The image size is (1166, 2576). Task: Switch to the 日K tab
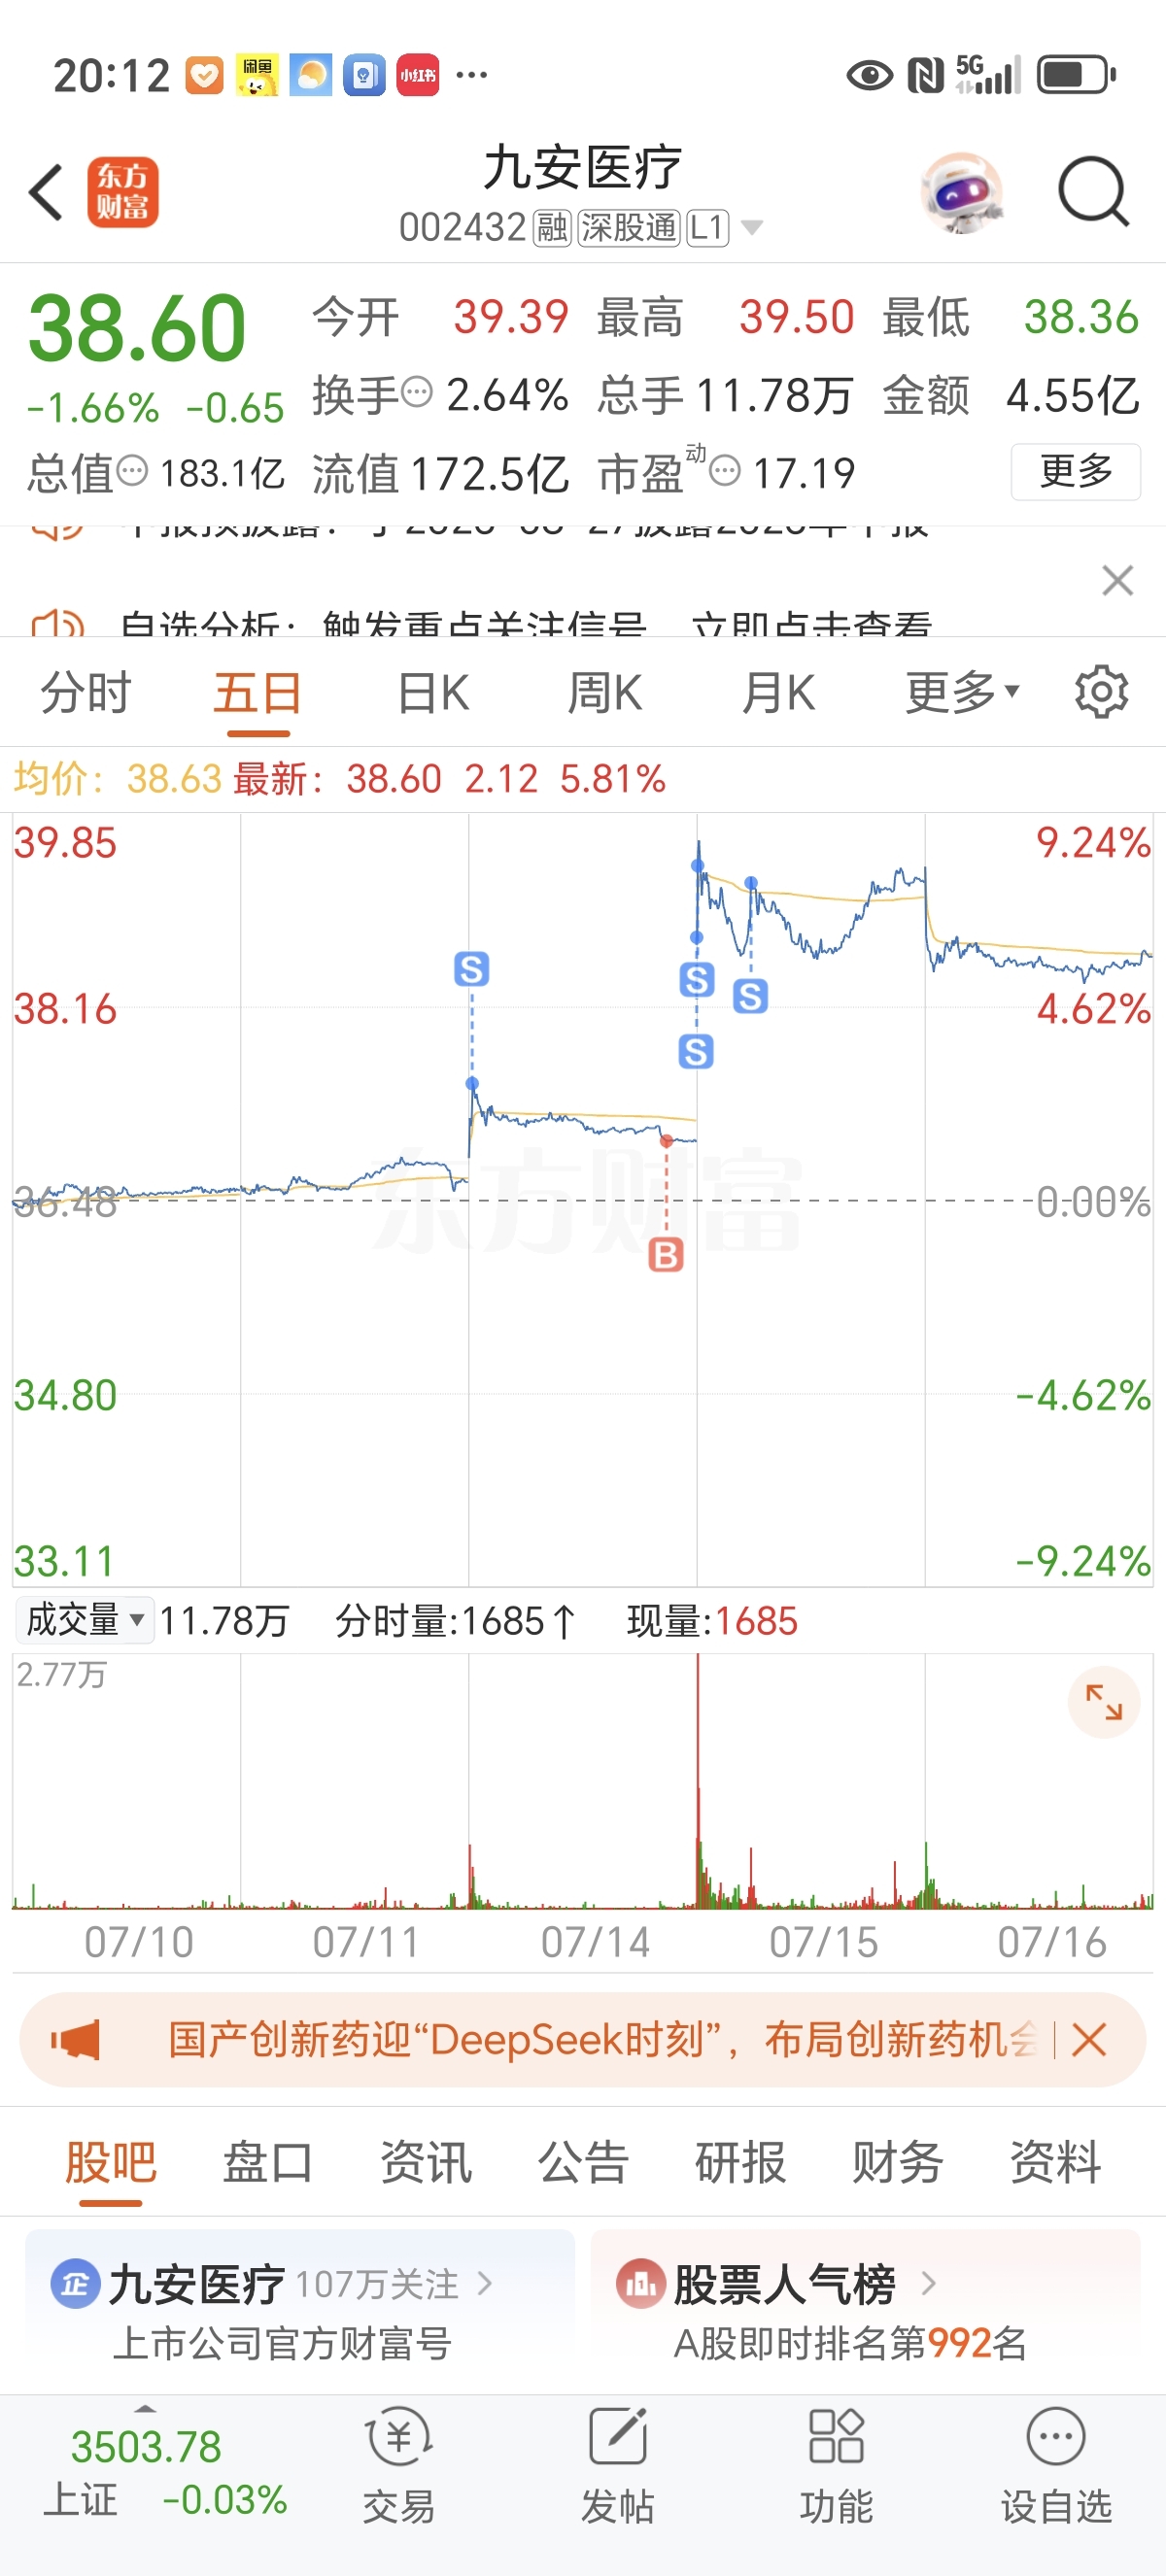[x=433, y=692]
